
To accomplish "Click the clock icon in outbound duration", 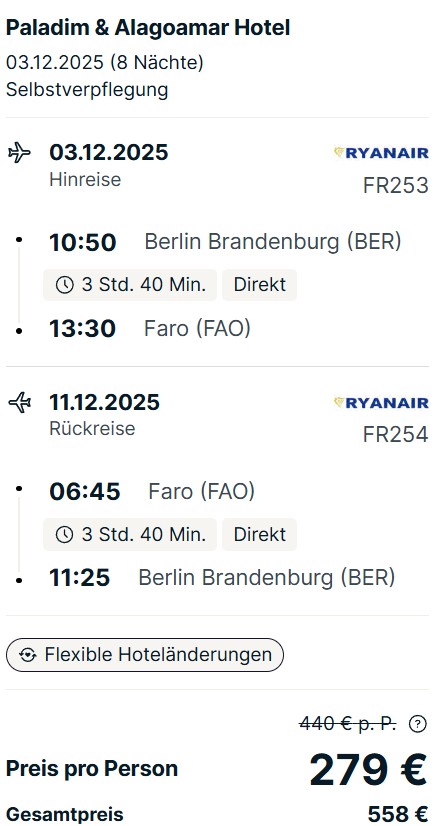I will 64,285.
